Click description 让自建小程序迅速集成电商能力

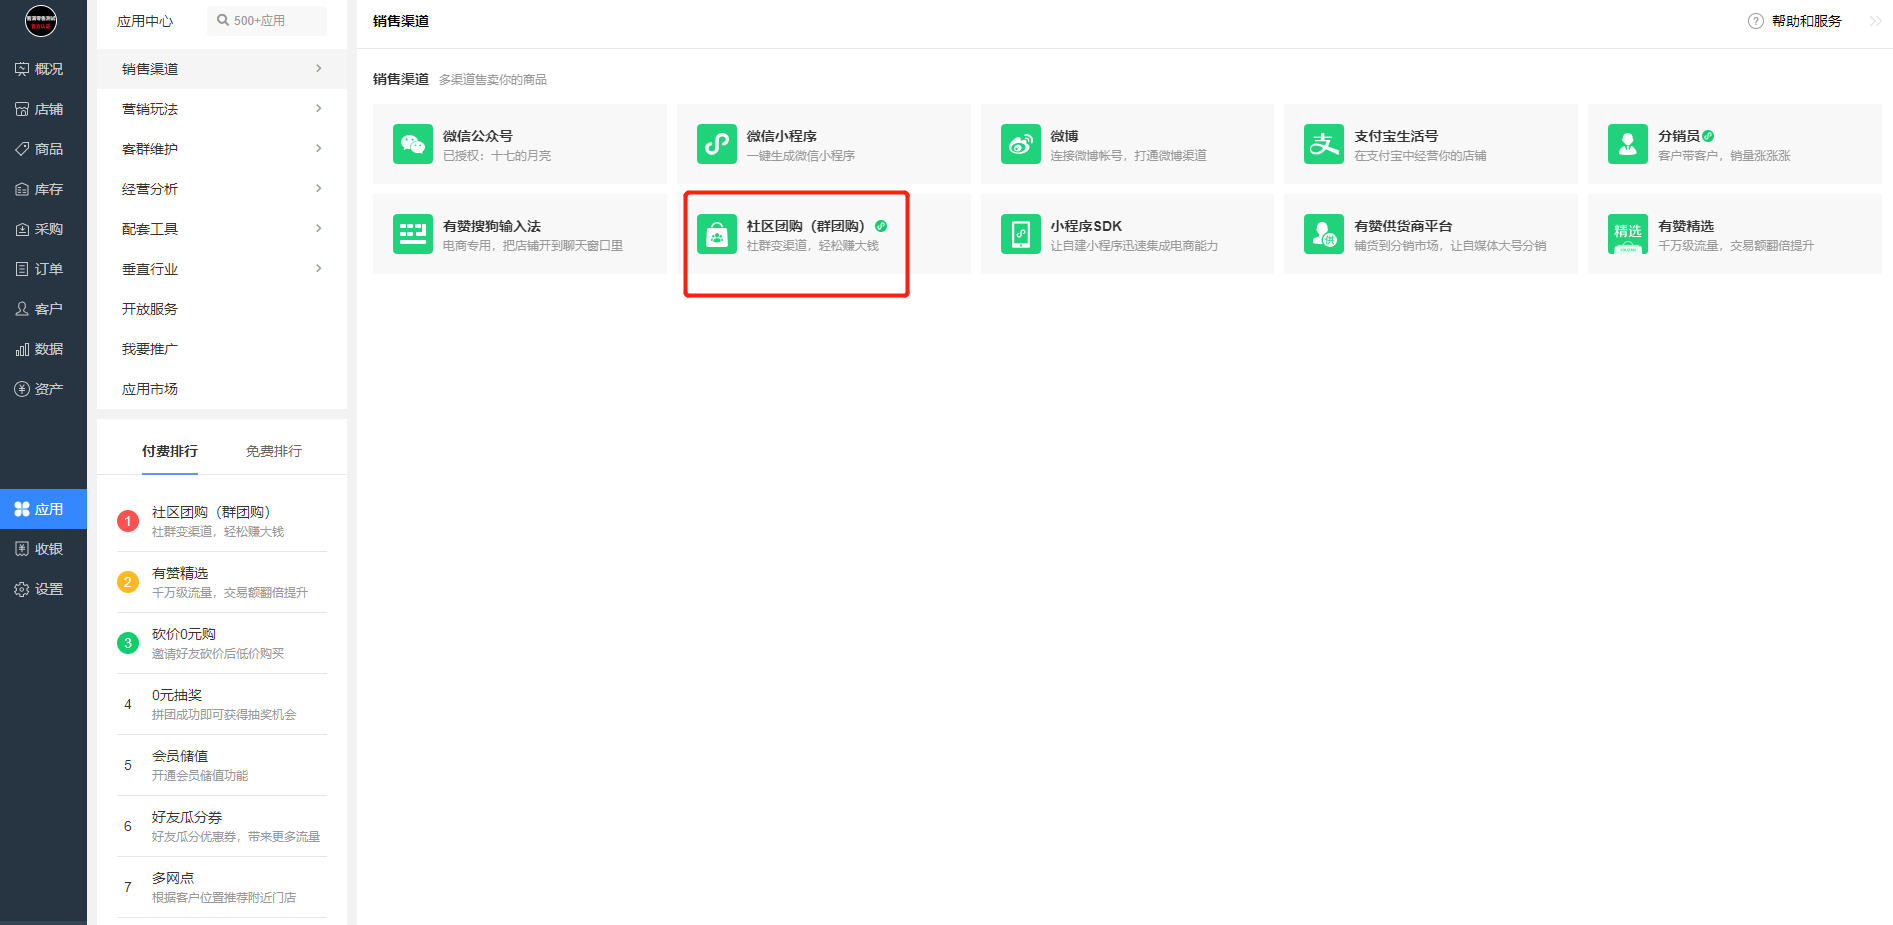click(1134, 246)
